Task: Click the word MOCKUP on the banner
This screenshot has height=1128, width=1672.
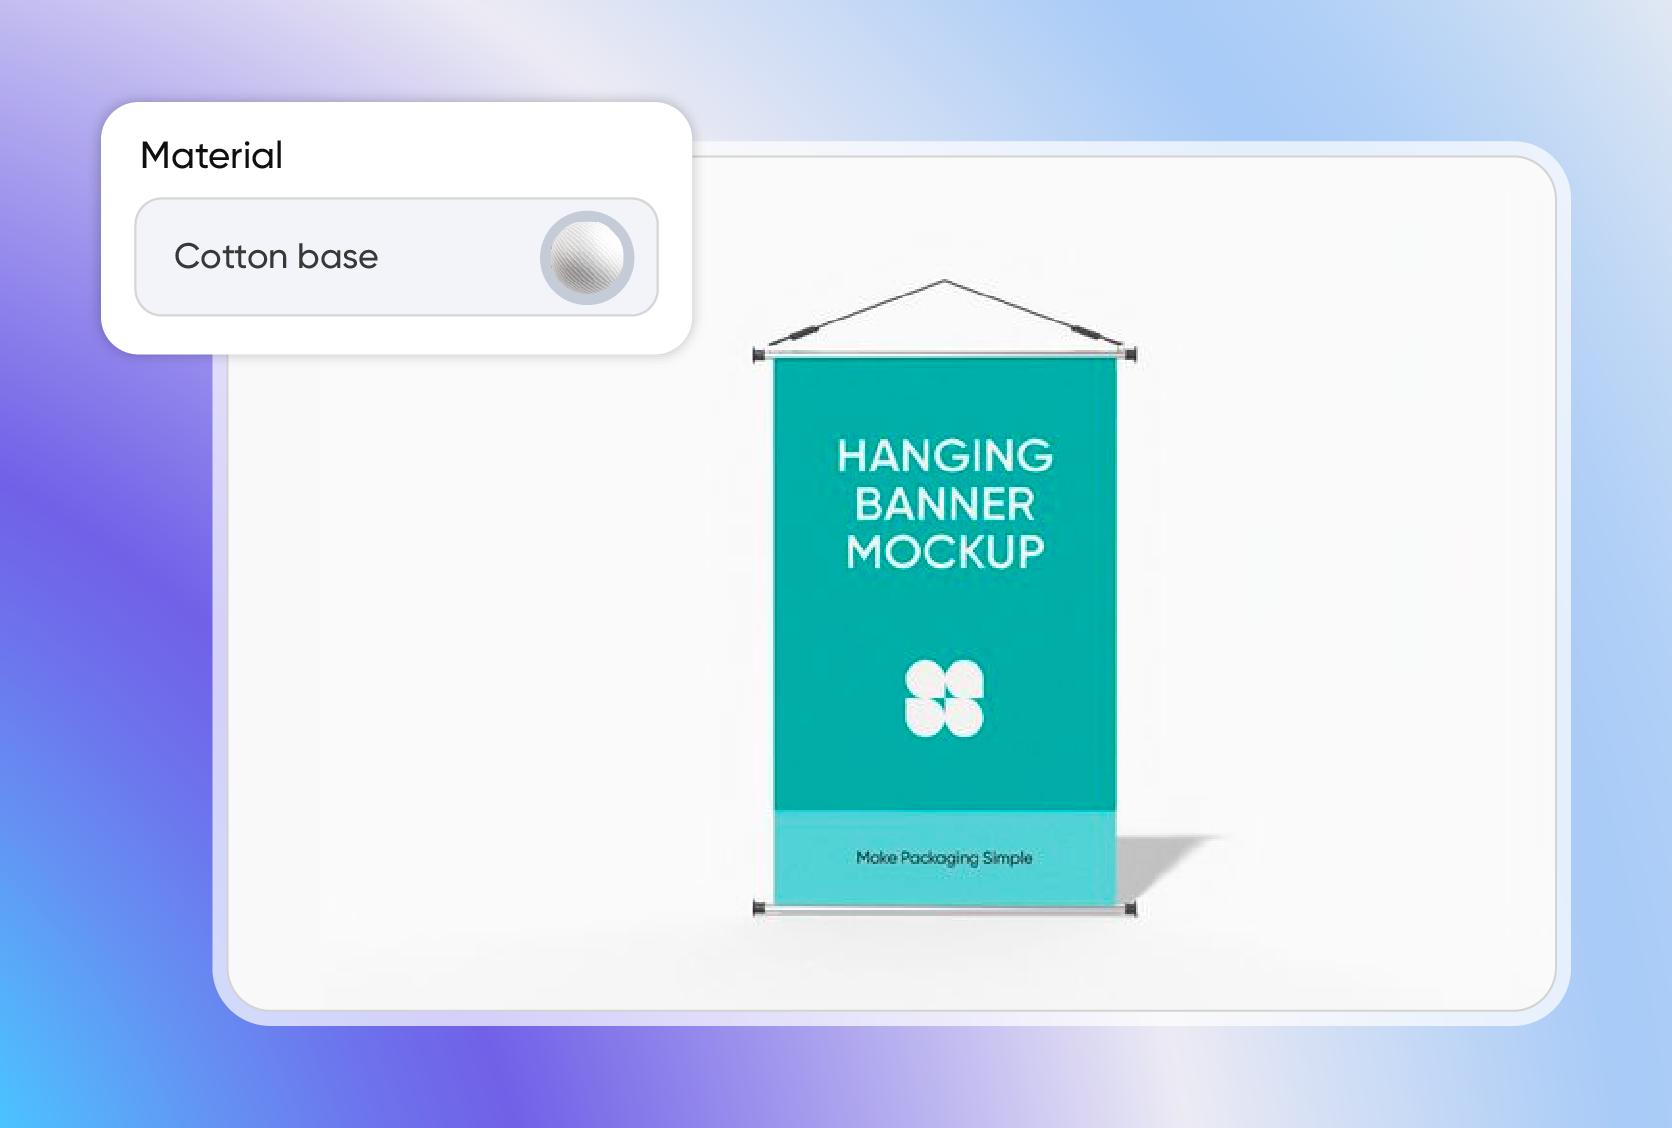Action: pyautogui.click(x=945, y=552)
